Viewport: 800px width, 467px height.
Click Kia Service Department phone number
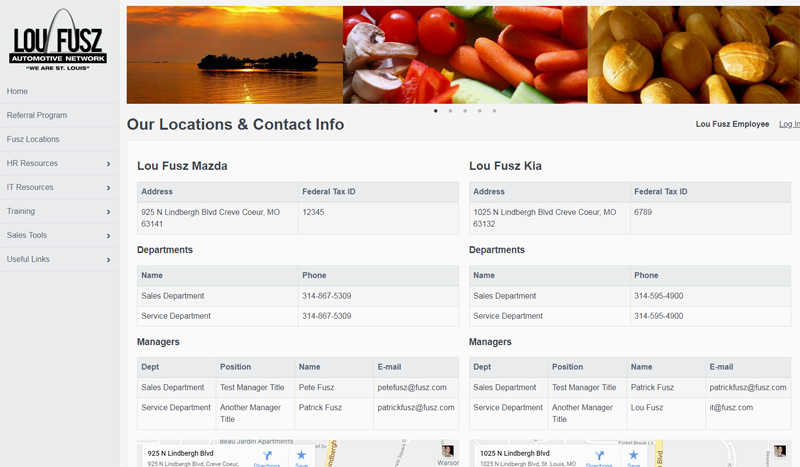pyautogui.click(x=659, y=316)
